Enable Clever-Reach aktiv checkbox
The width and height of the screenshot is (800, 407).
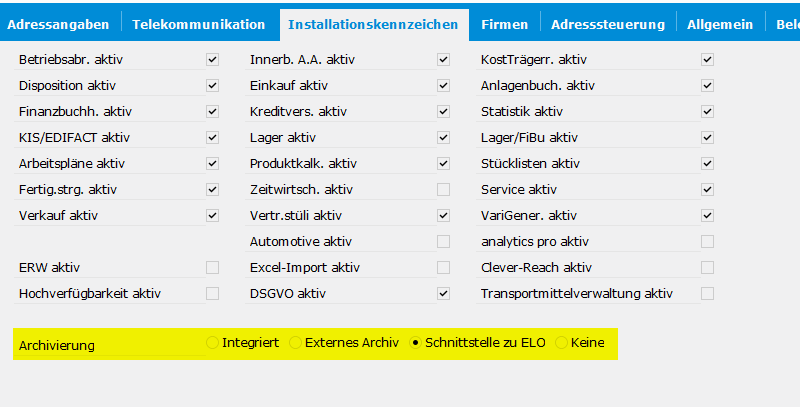click(707, 267)
